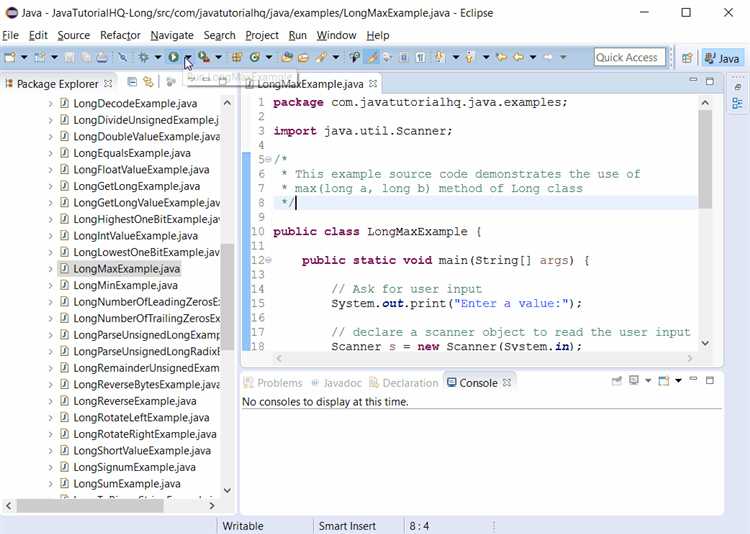Select LongSumExample.java in Package Explorer

tap(127, 484)
